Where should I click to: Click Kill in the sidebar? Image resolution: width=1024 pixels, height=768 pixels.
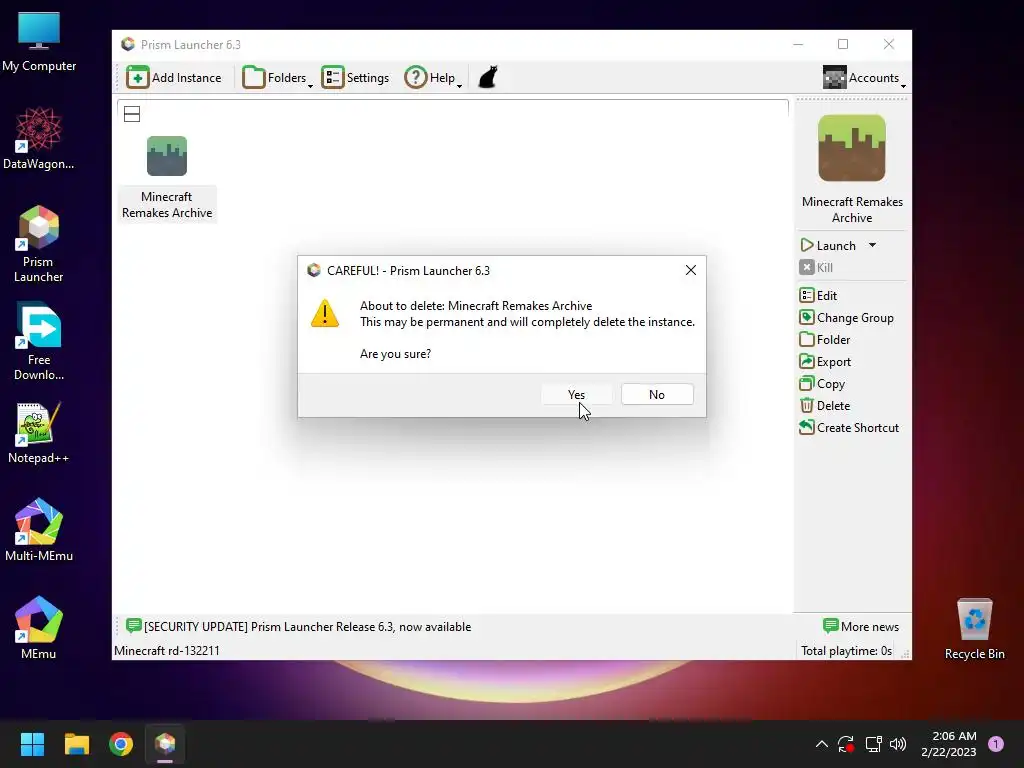click(816, 268)
